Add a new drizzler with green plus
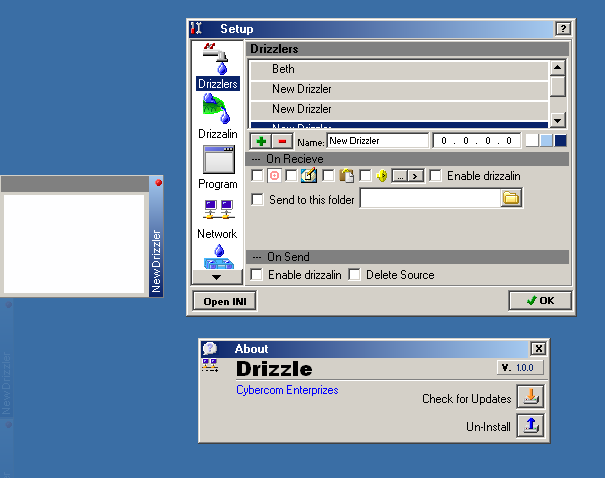This screenshot has height=478, width=605. pos(261,141)
